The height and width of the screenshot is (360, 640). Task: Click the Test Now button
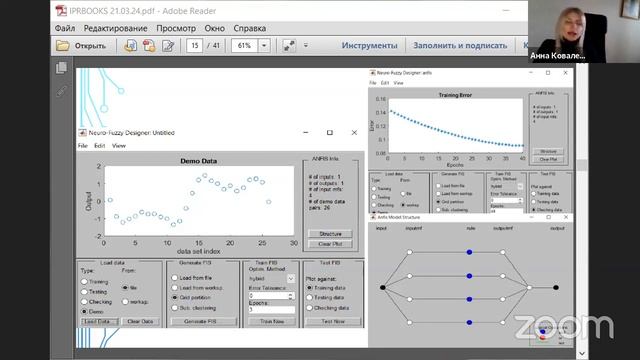tap(333, 322)
